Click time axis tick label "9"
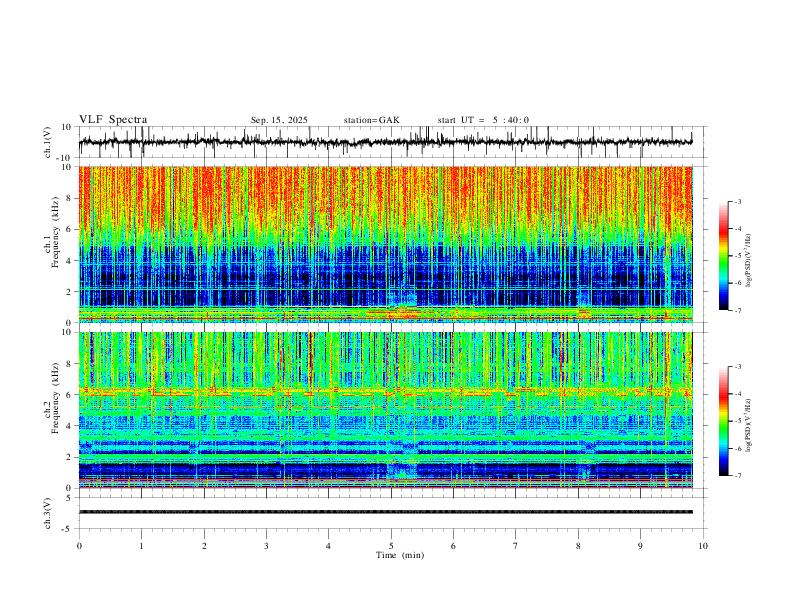Viewport: 792px width, 612px height. click(640, 546)
